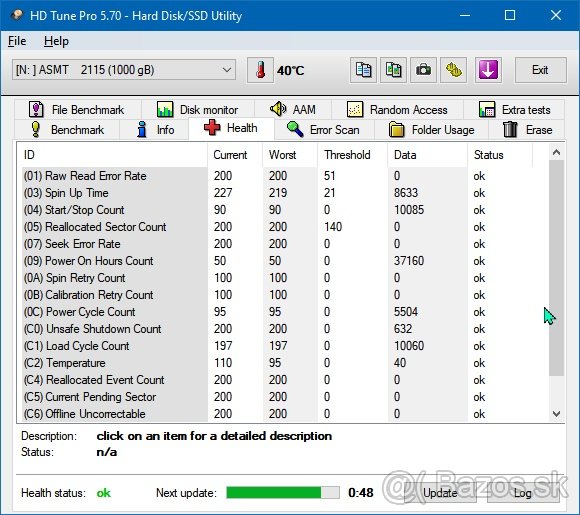Open the options gears icon
580x515 pixels.
pos(453,70)
